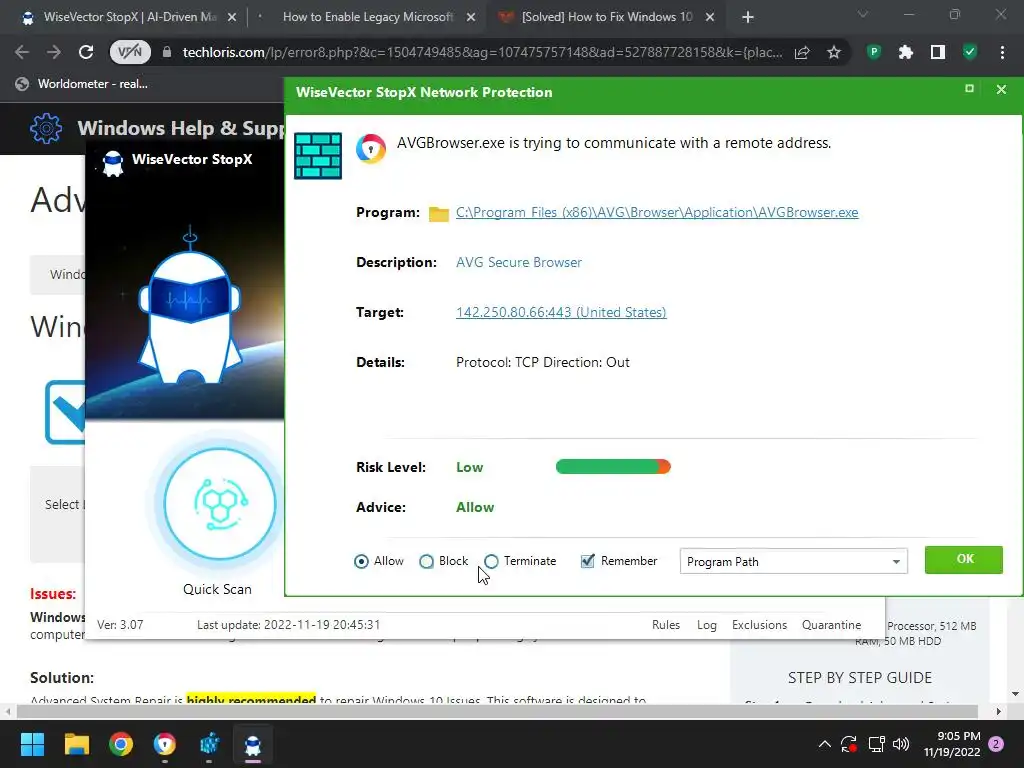Screen dimensions: 1024x768
Task: Click the Ver: 3.07 version text
Action: click(x=120, y=625)
